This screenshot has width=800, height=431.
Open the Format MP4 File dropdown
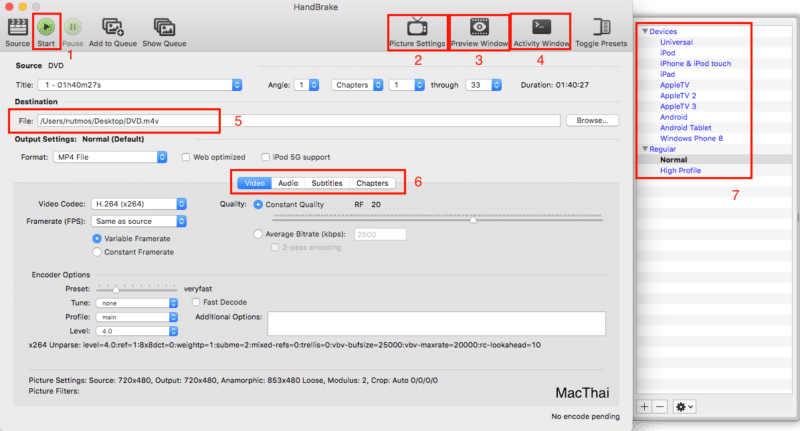coord(110,157)
